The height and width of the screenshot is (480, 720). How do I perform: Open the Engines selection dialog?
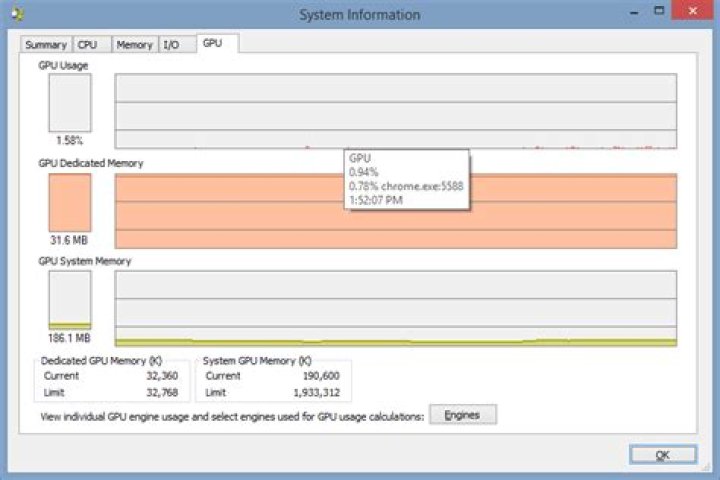pos(463,415)
